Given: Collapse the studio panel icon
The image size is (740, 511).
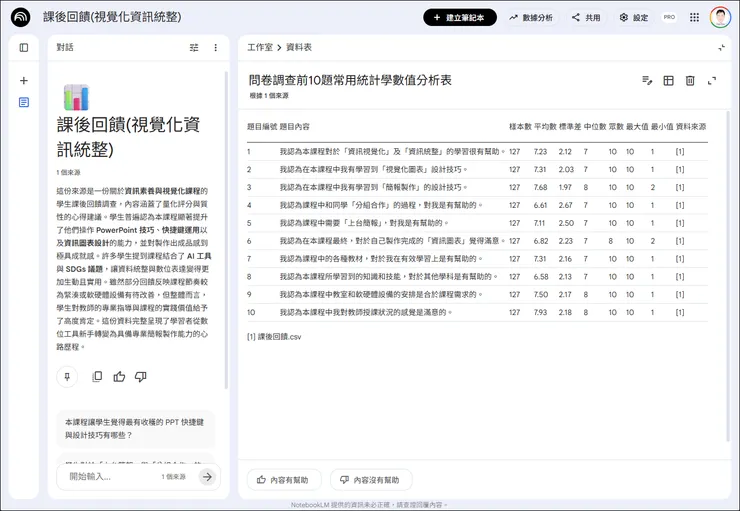Looking at the screenshot, I should (x=722, y=48).
